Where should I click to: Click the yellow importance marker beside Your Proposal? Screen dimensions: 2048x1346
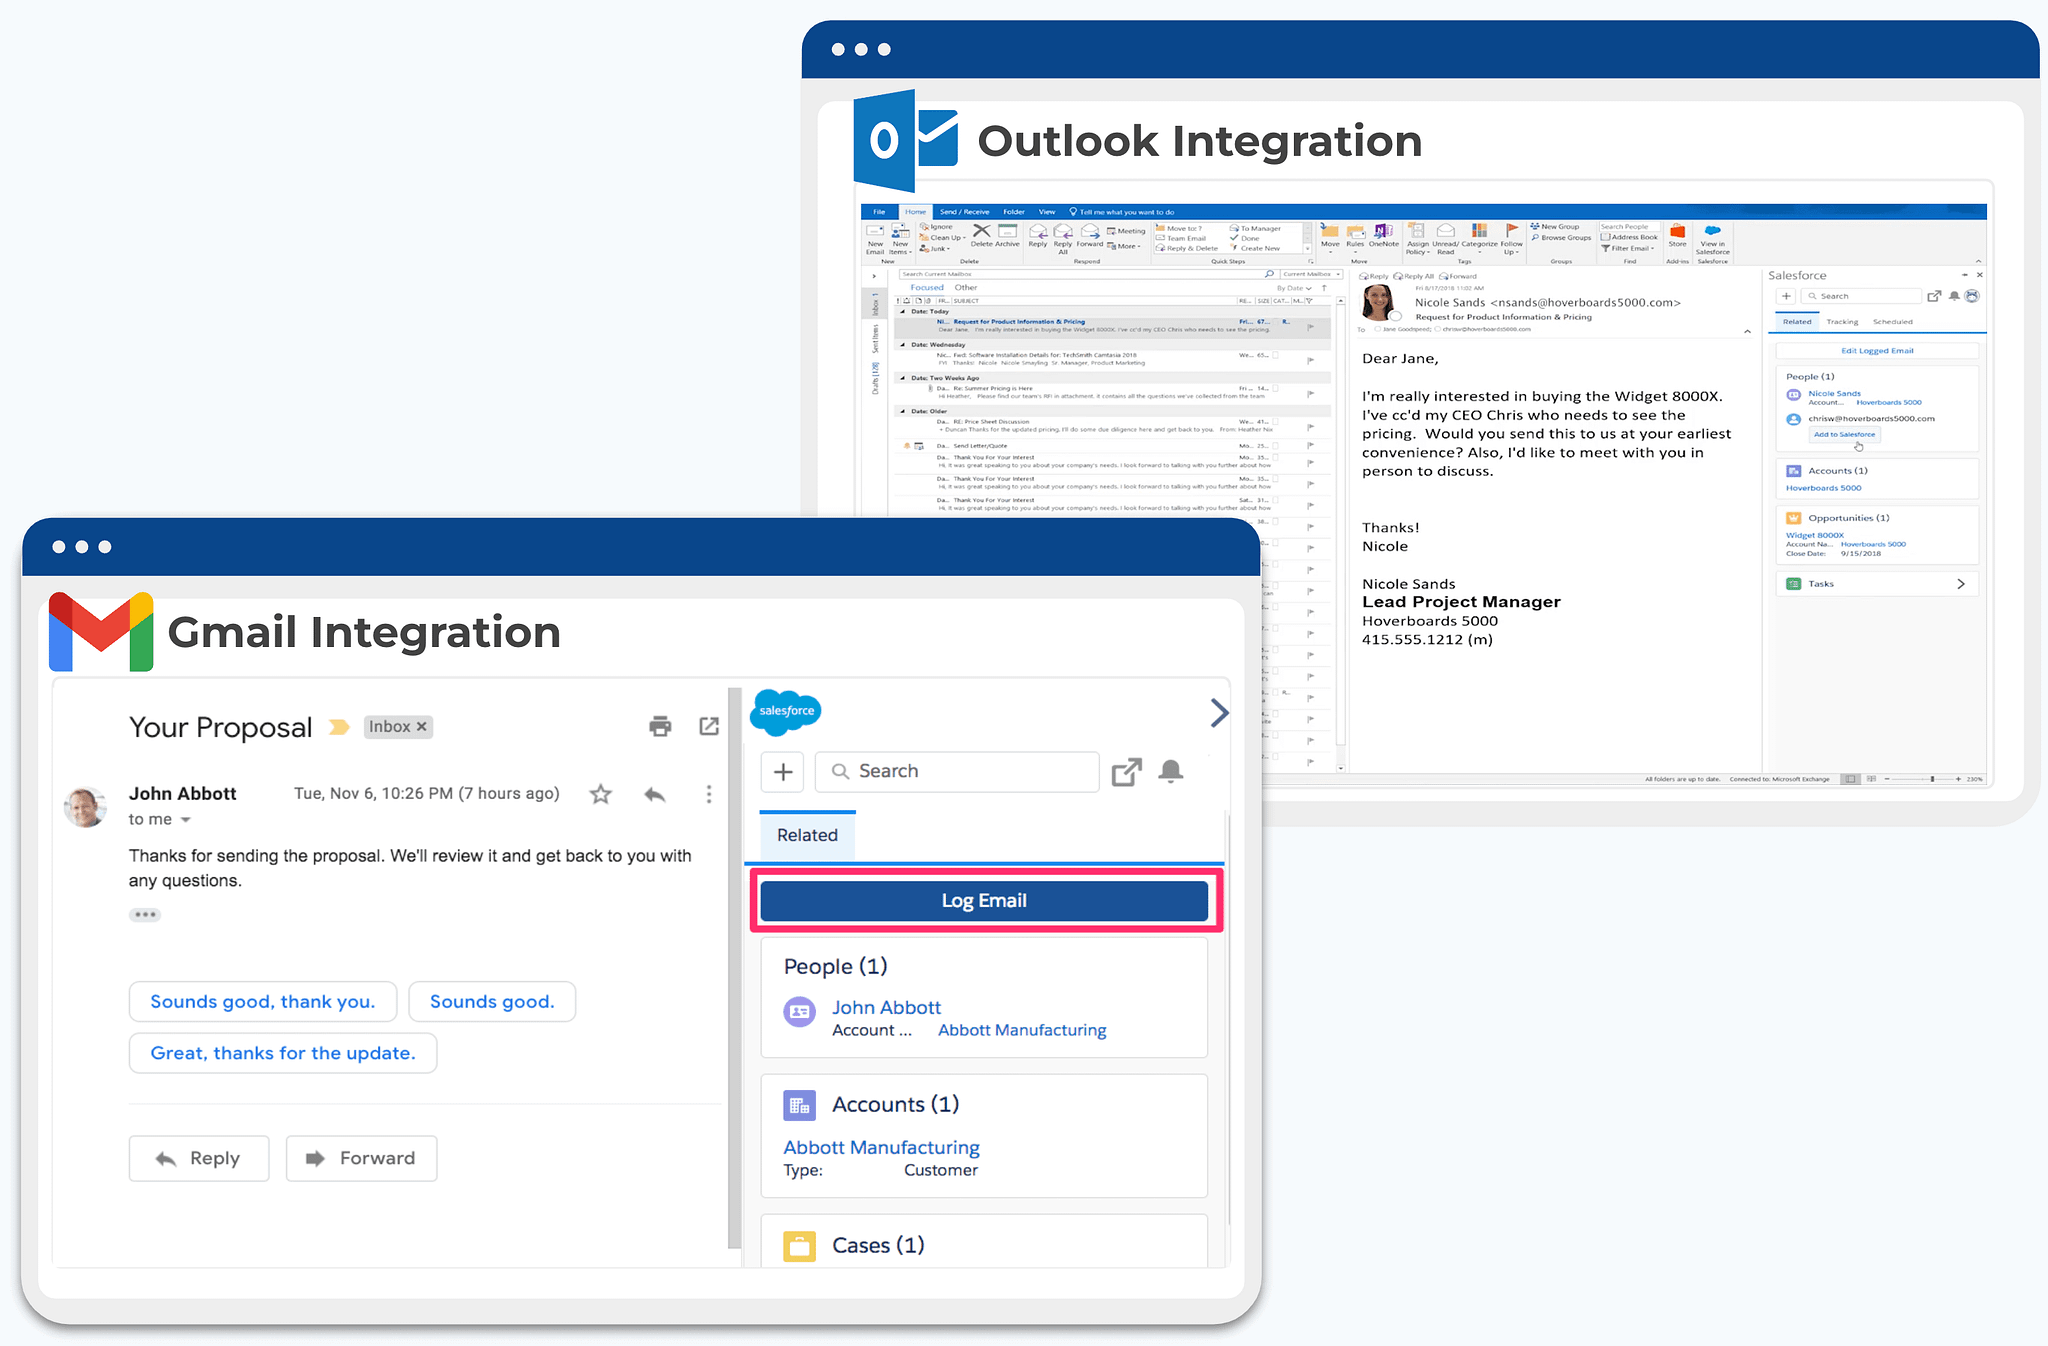(x=339, y=727)
